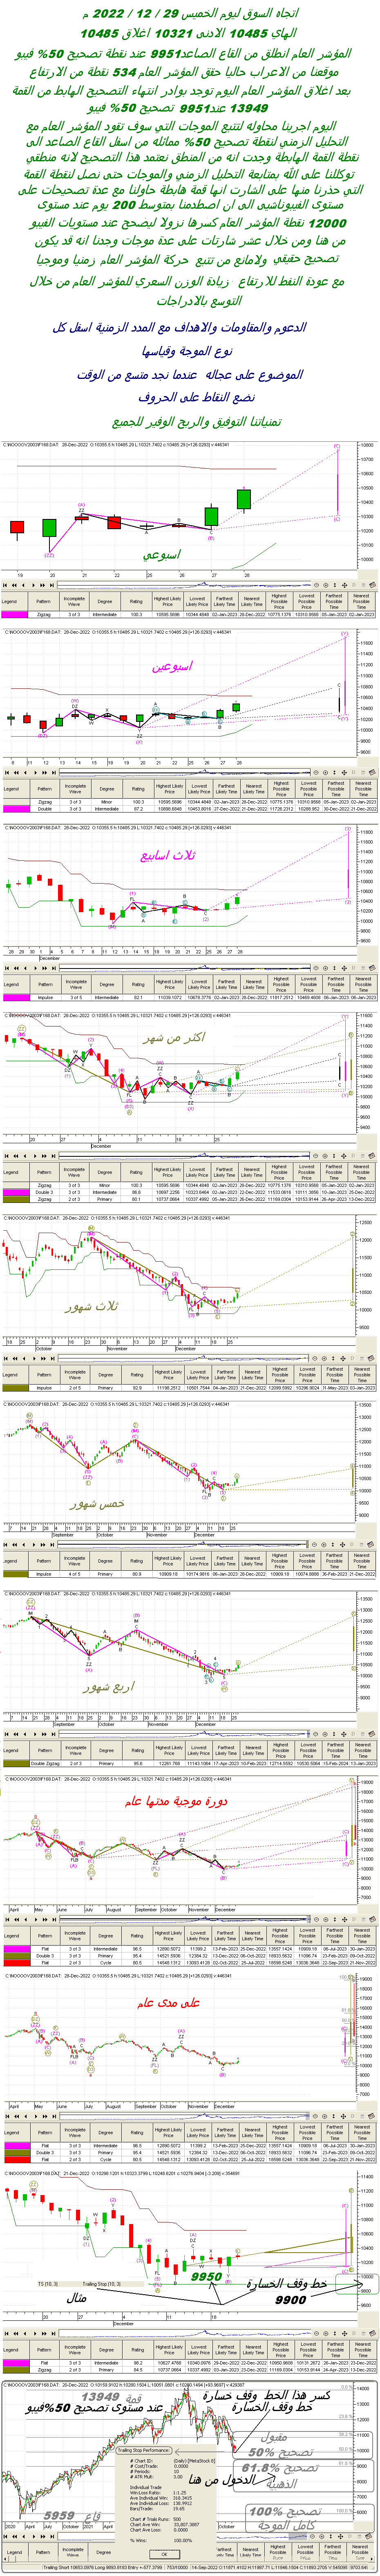Click the magenta 'ثلاث اسابيع' chart label
380x2576 pixels.
tap(168, 856)
